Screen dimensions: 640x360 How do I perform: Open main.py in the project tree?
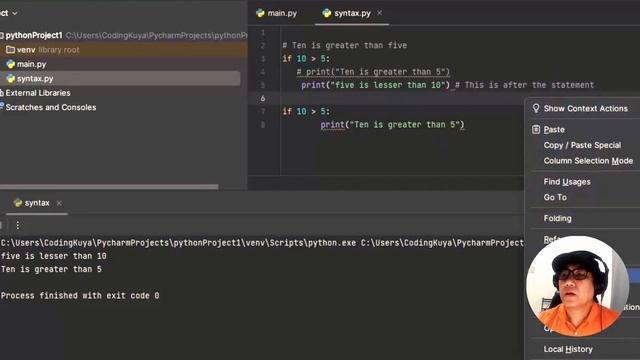point(31,64)
